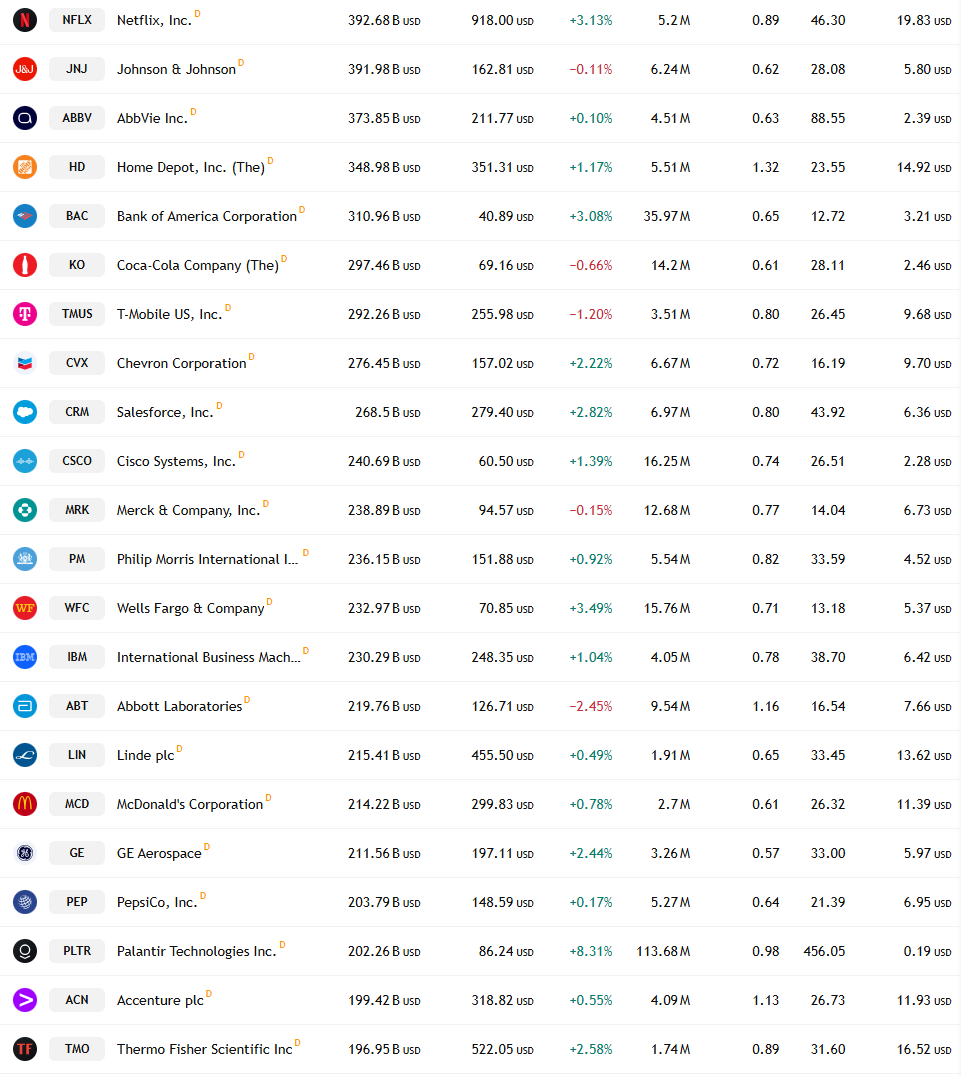The image size is (961, 1076).
Task: Click the Cisco logo icon
Action: pos(25,461)
